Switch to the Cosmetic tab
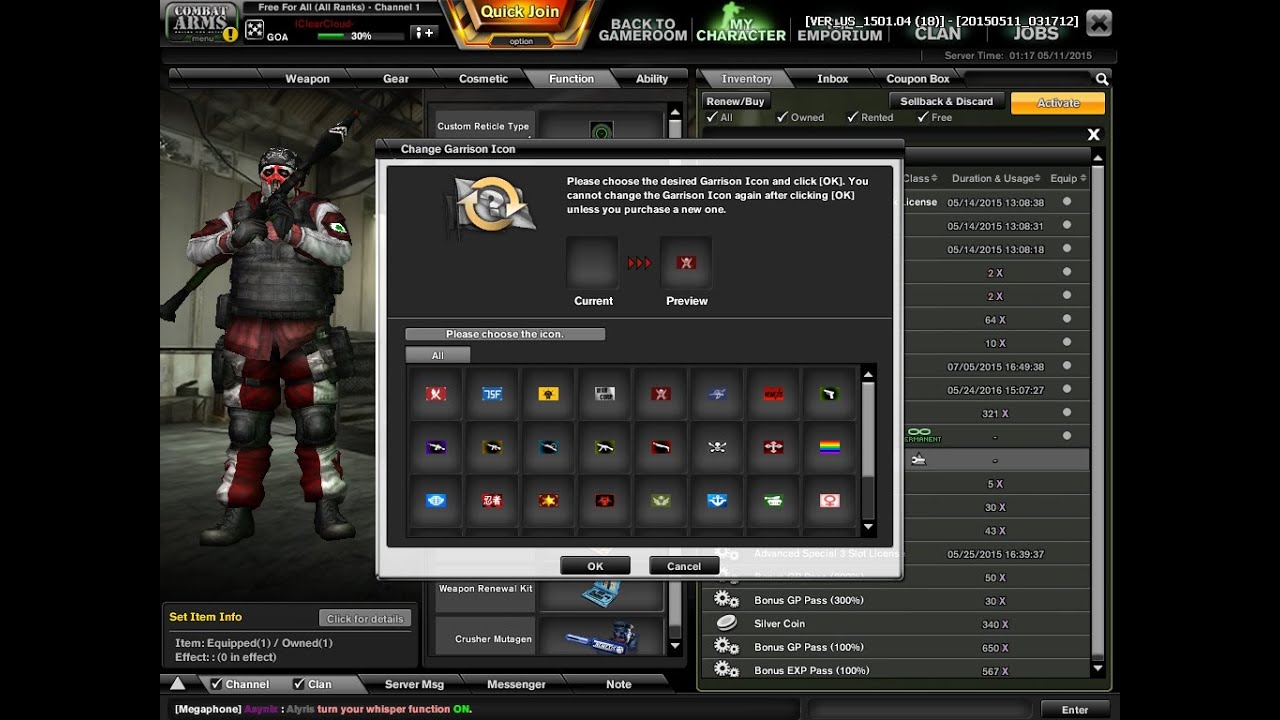1280x720 pixels. (x=483, y=79)
